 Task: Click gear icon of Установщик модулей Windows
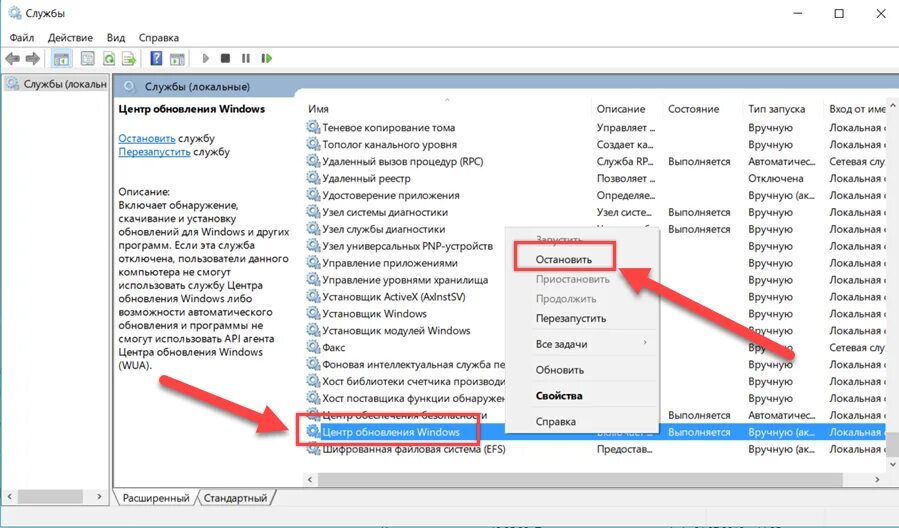pos(313,330)
